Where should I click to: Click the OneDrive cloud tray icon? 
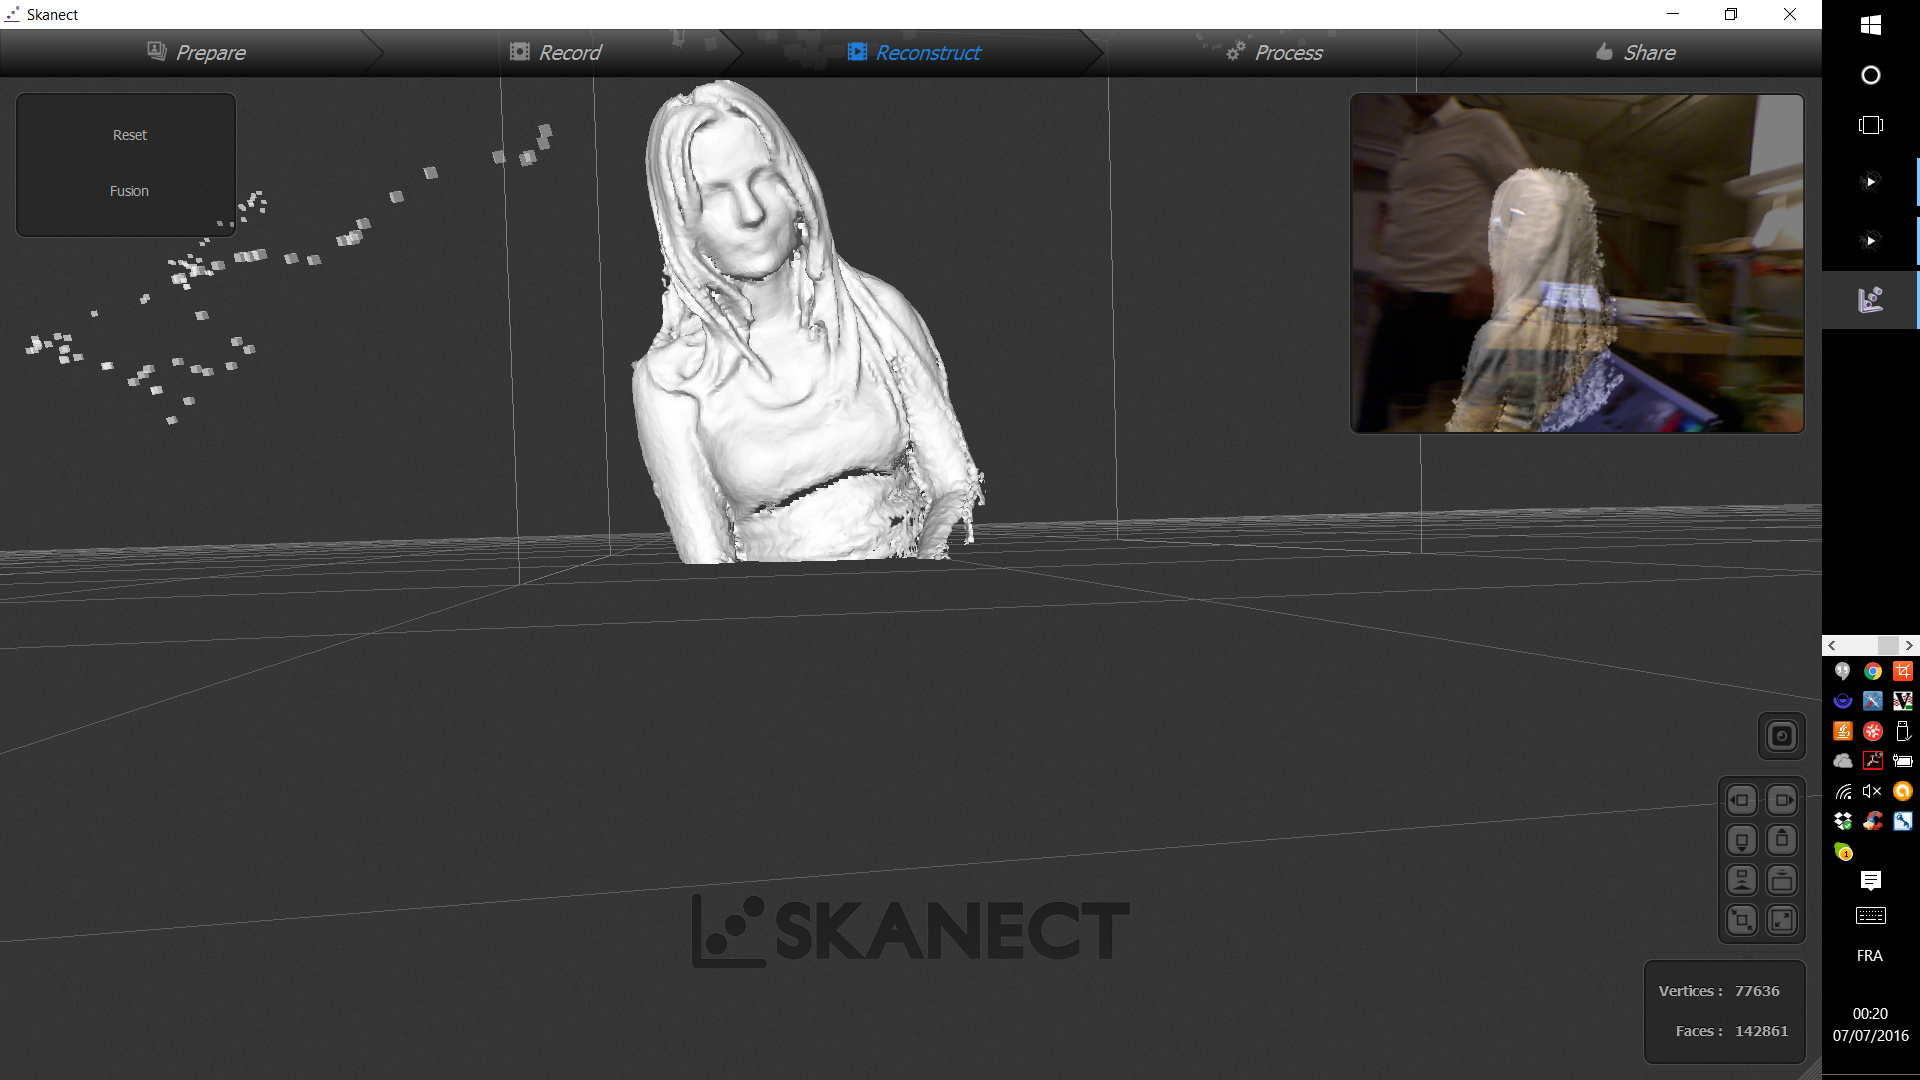[x=1842, y=761]
